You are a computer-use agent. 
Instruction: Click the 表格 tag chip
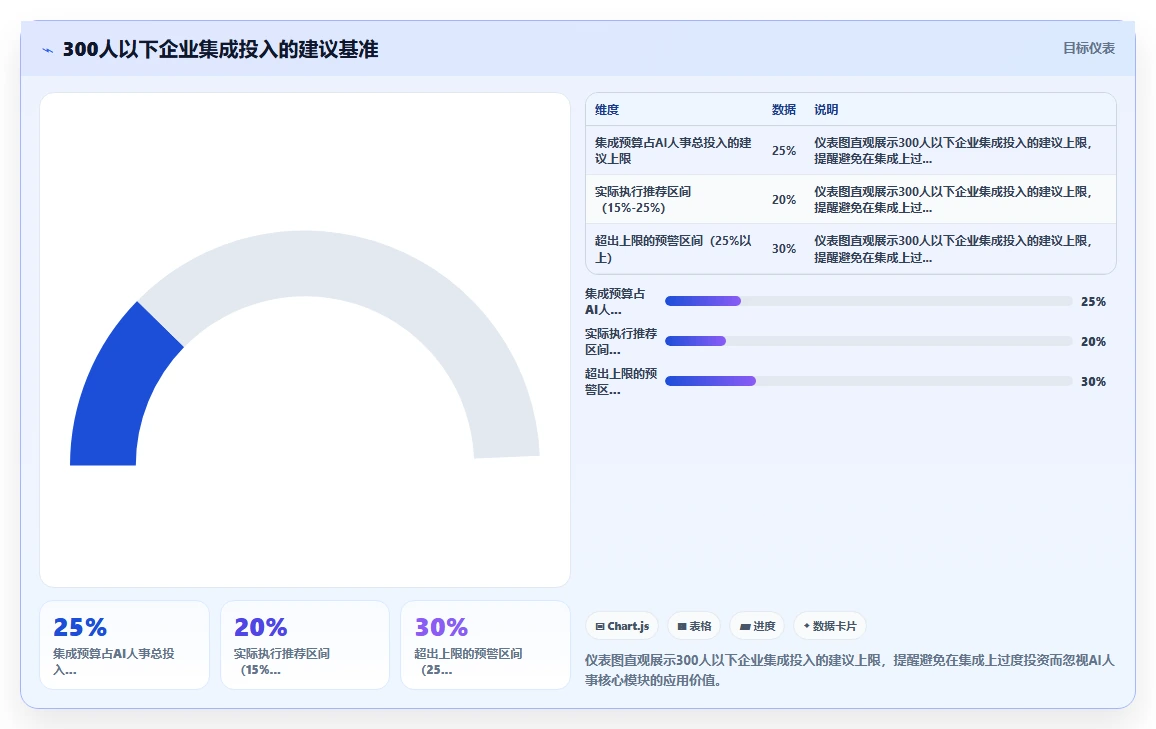694,626
